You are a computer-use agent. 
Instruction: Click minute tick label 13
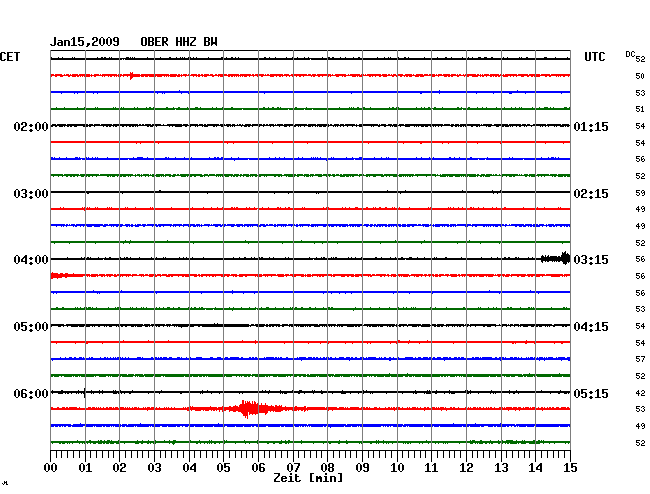pyautogui.click(x=501, y=468)
